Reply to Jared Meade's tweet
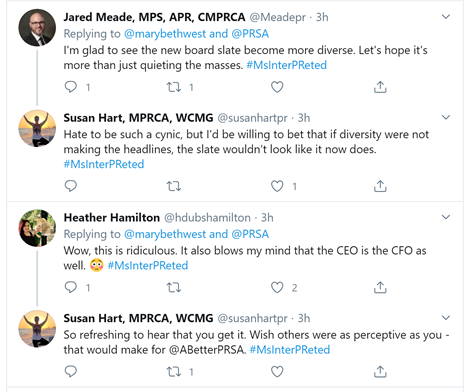This screenshot has height=392, width=464. (71, 87)
